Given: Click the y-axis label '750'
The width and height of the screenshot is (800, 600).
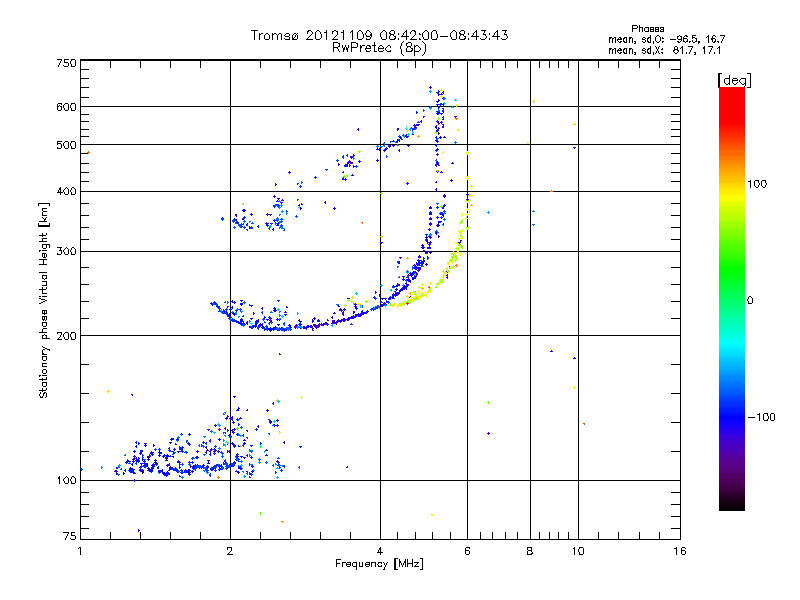Looking at the screenshot, I should 66,63.
